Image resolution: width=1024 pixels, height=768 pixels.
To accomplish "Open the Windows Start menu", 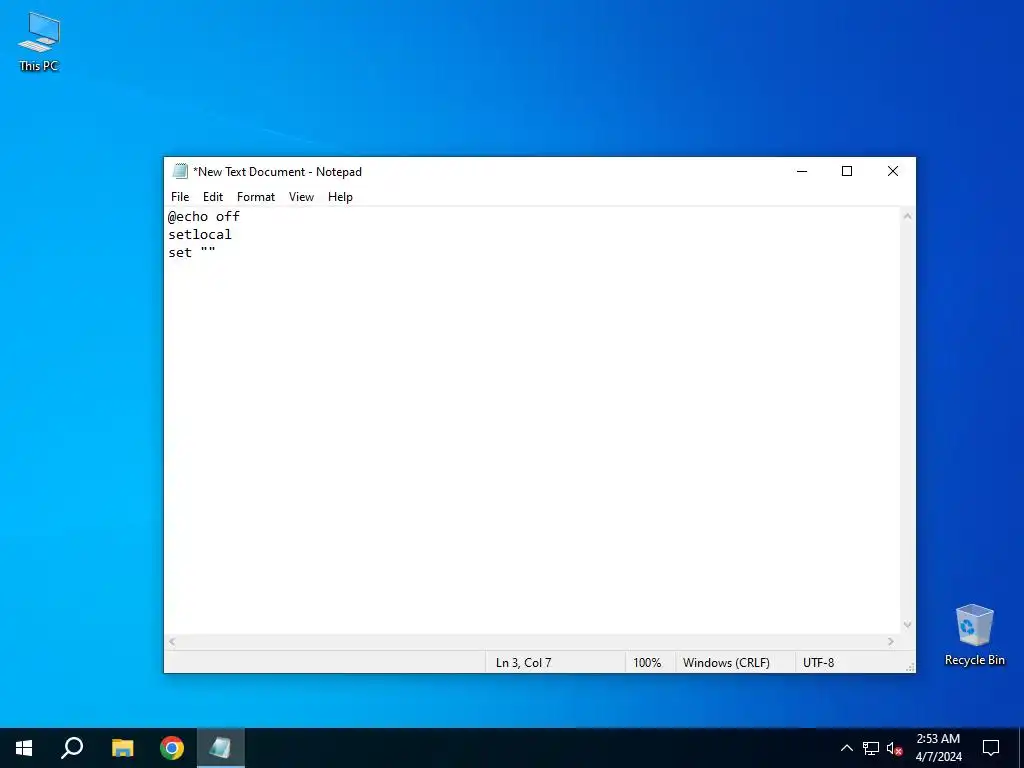I will click(24, 748).
